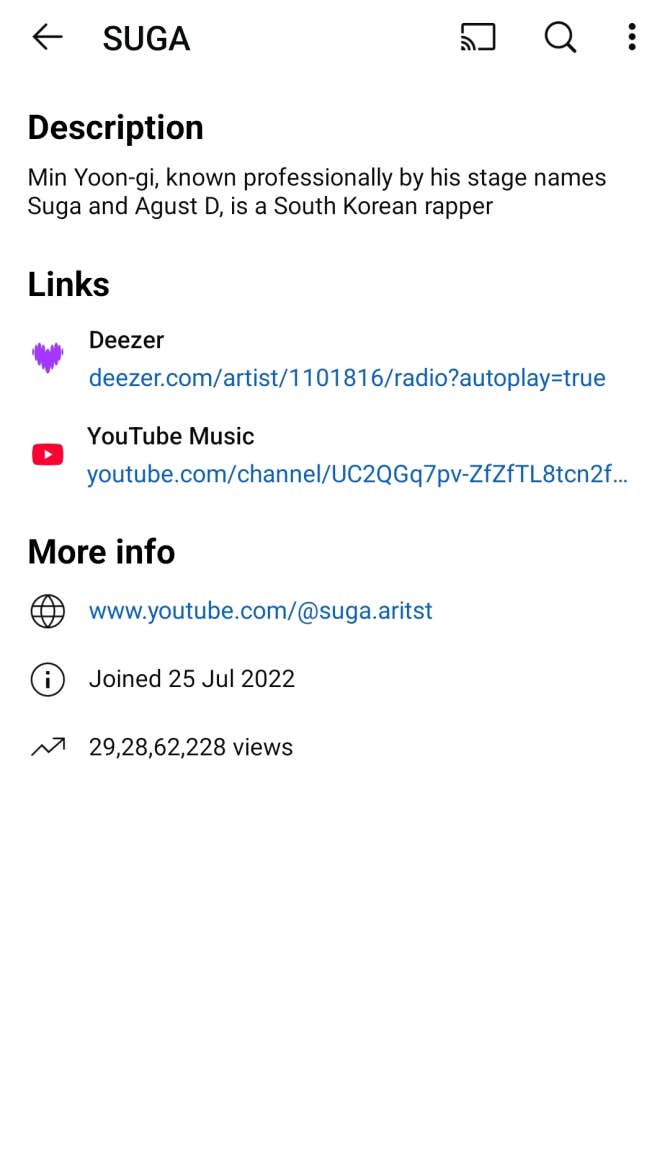The width and height of the screenshot is (670, 1150).
Task: Tap the Joined 25 Jul 2022 text
Action: [192, 679]
